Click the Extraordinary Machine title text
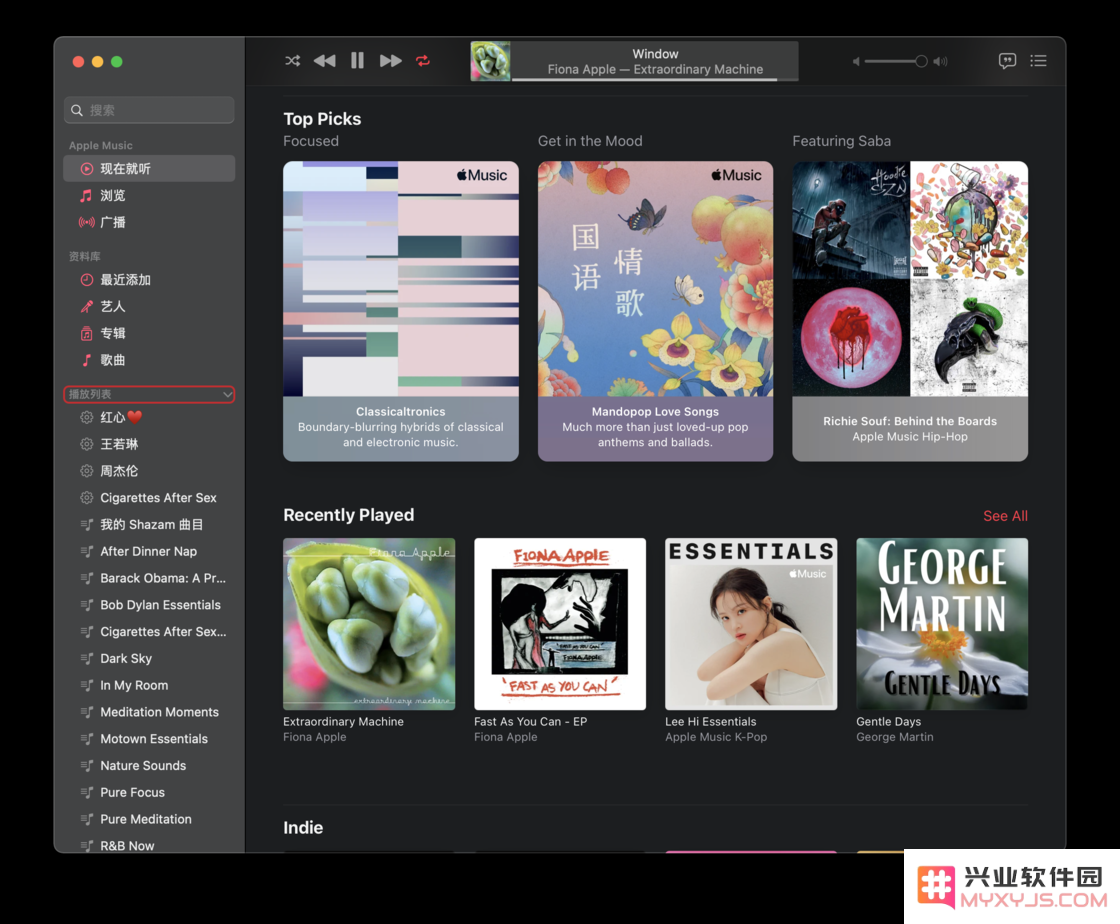 point(344,721)
